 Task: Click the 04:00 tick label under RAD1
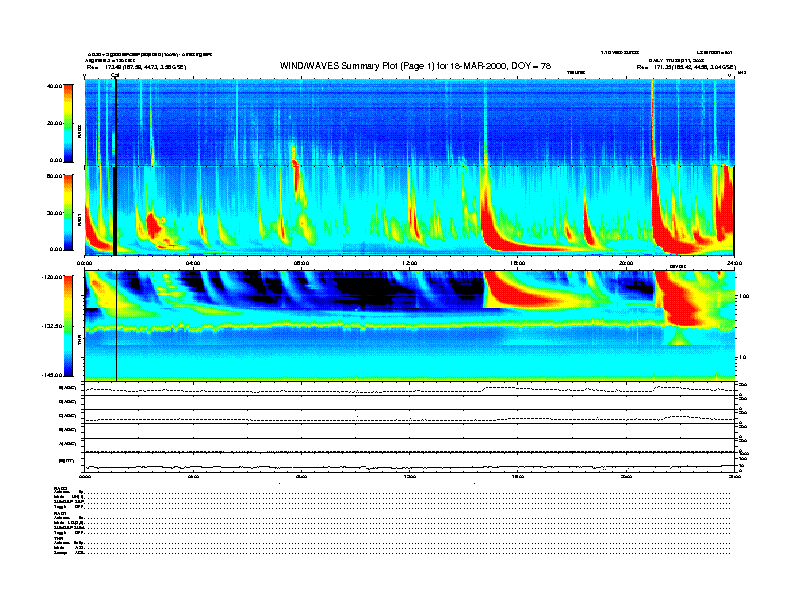[193, 263]
